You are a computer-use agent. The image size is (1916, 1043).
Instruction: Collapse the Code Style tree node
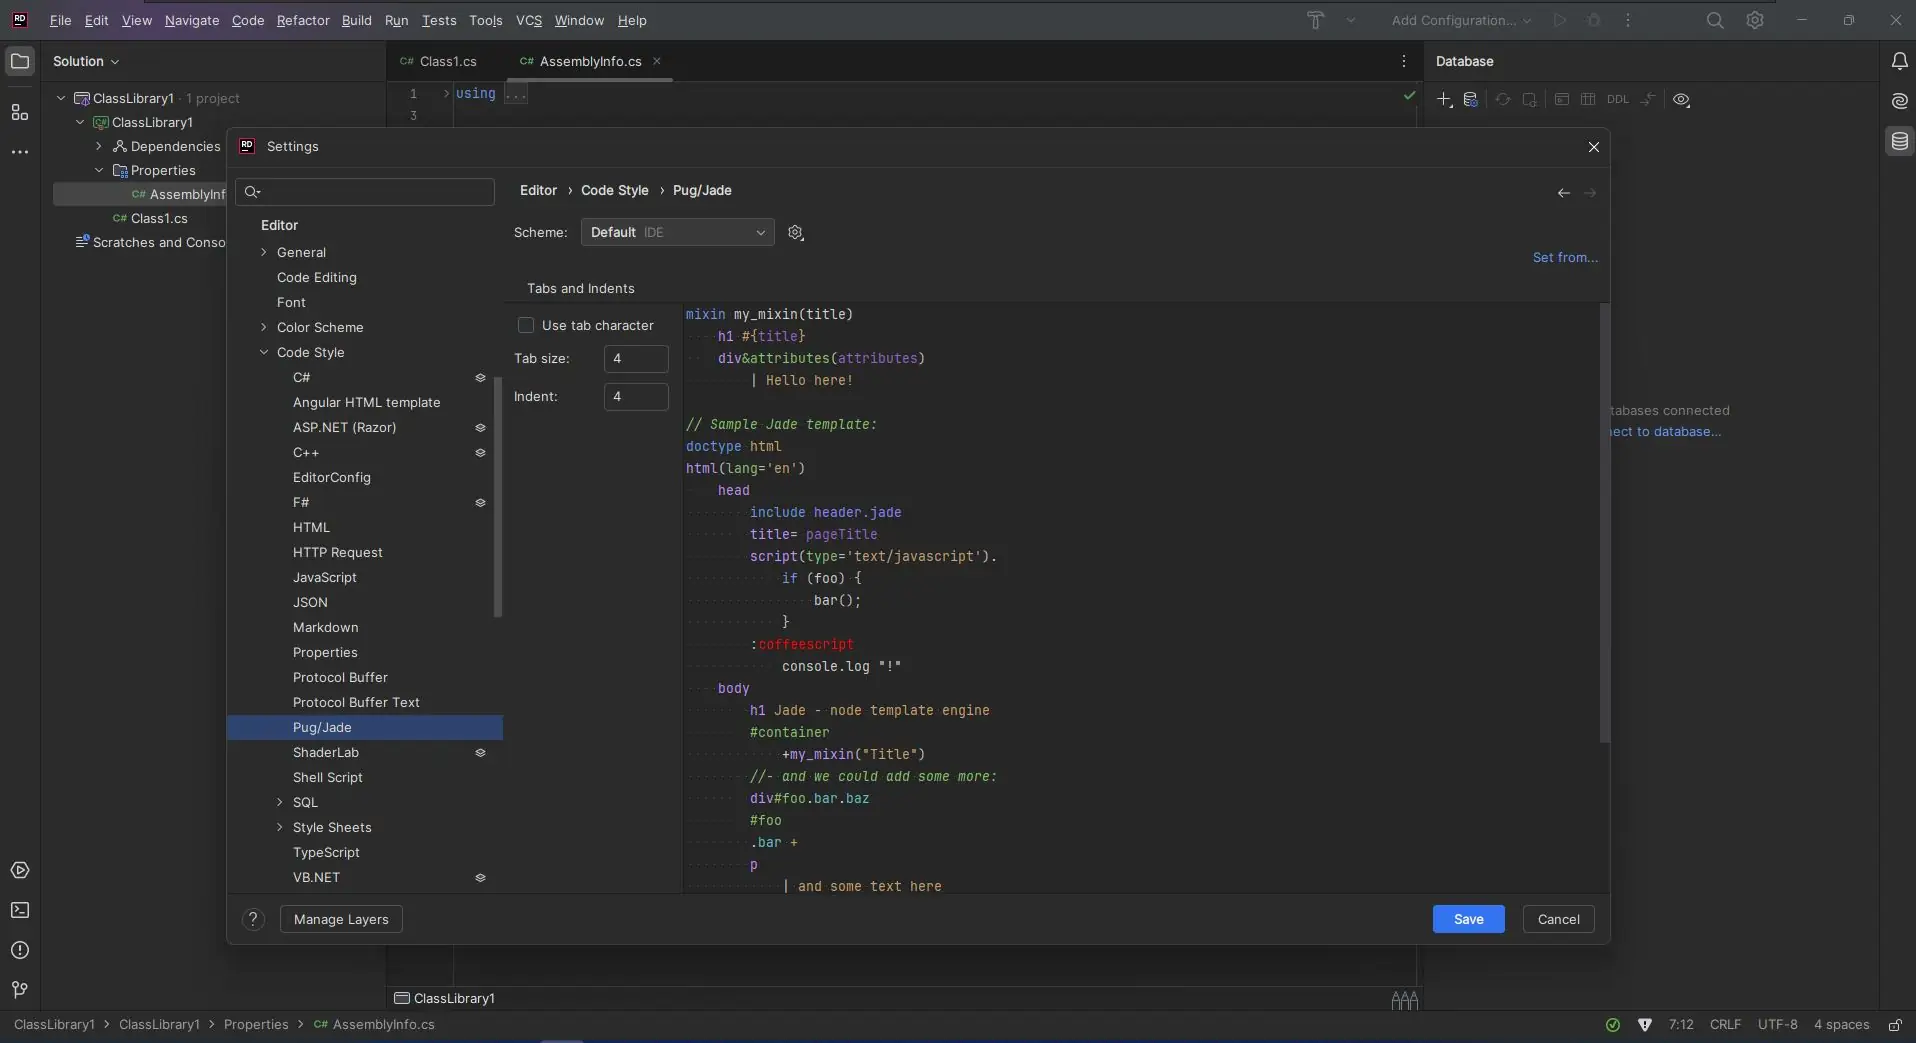click(x=264, y=352)
